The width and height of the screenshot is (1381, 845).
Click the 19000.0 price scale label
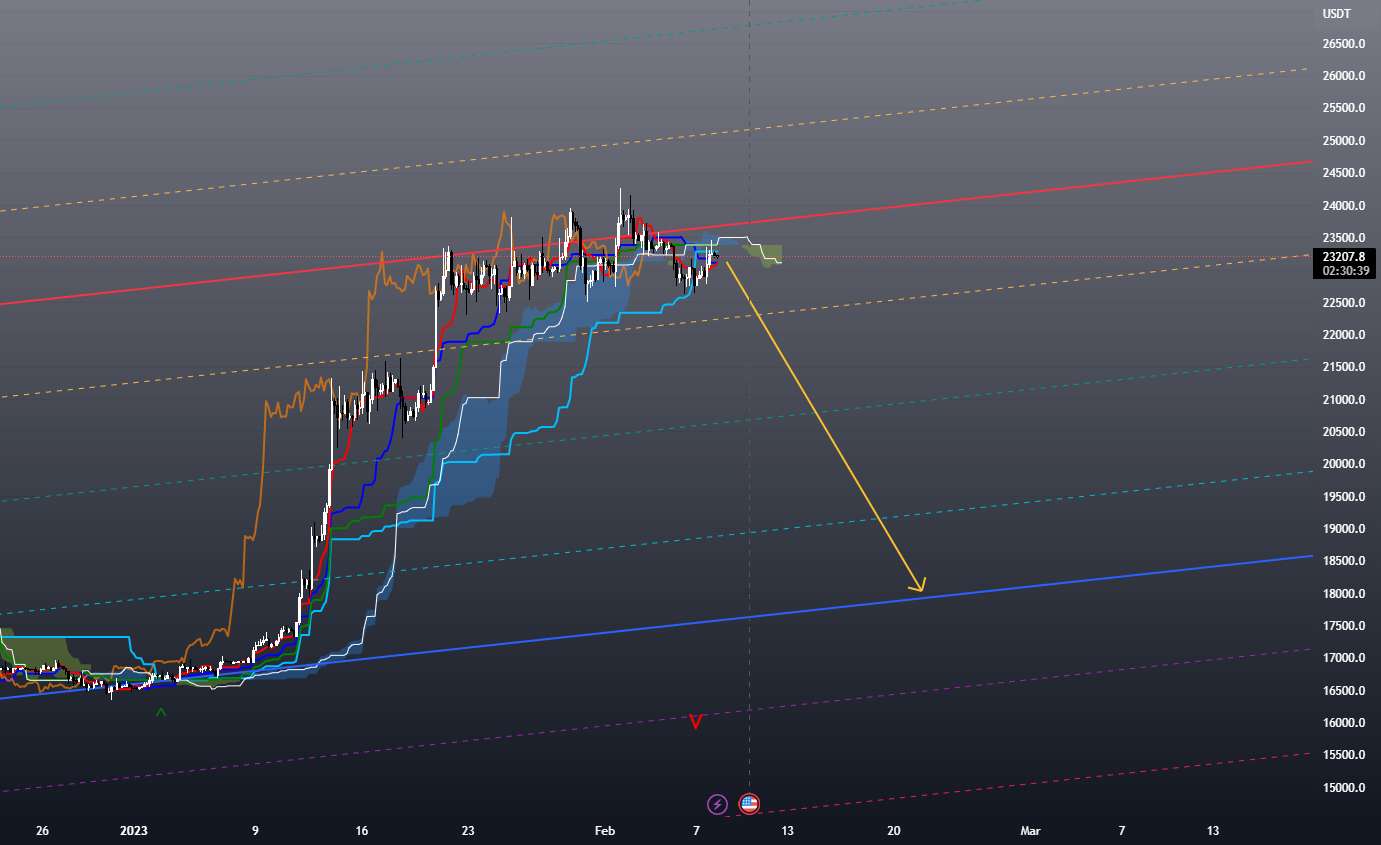[1343, 529]
